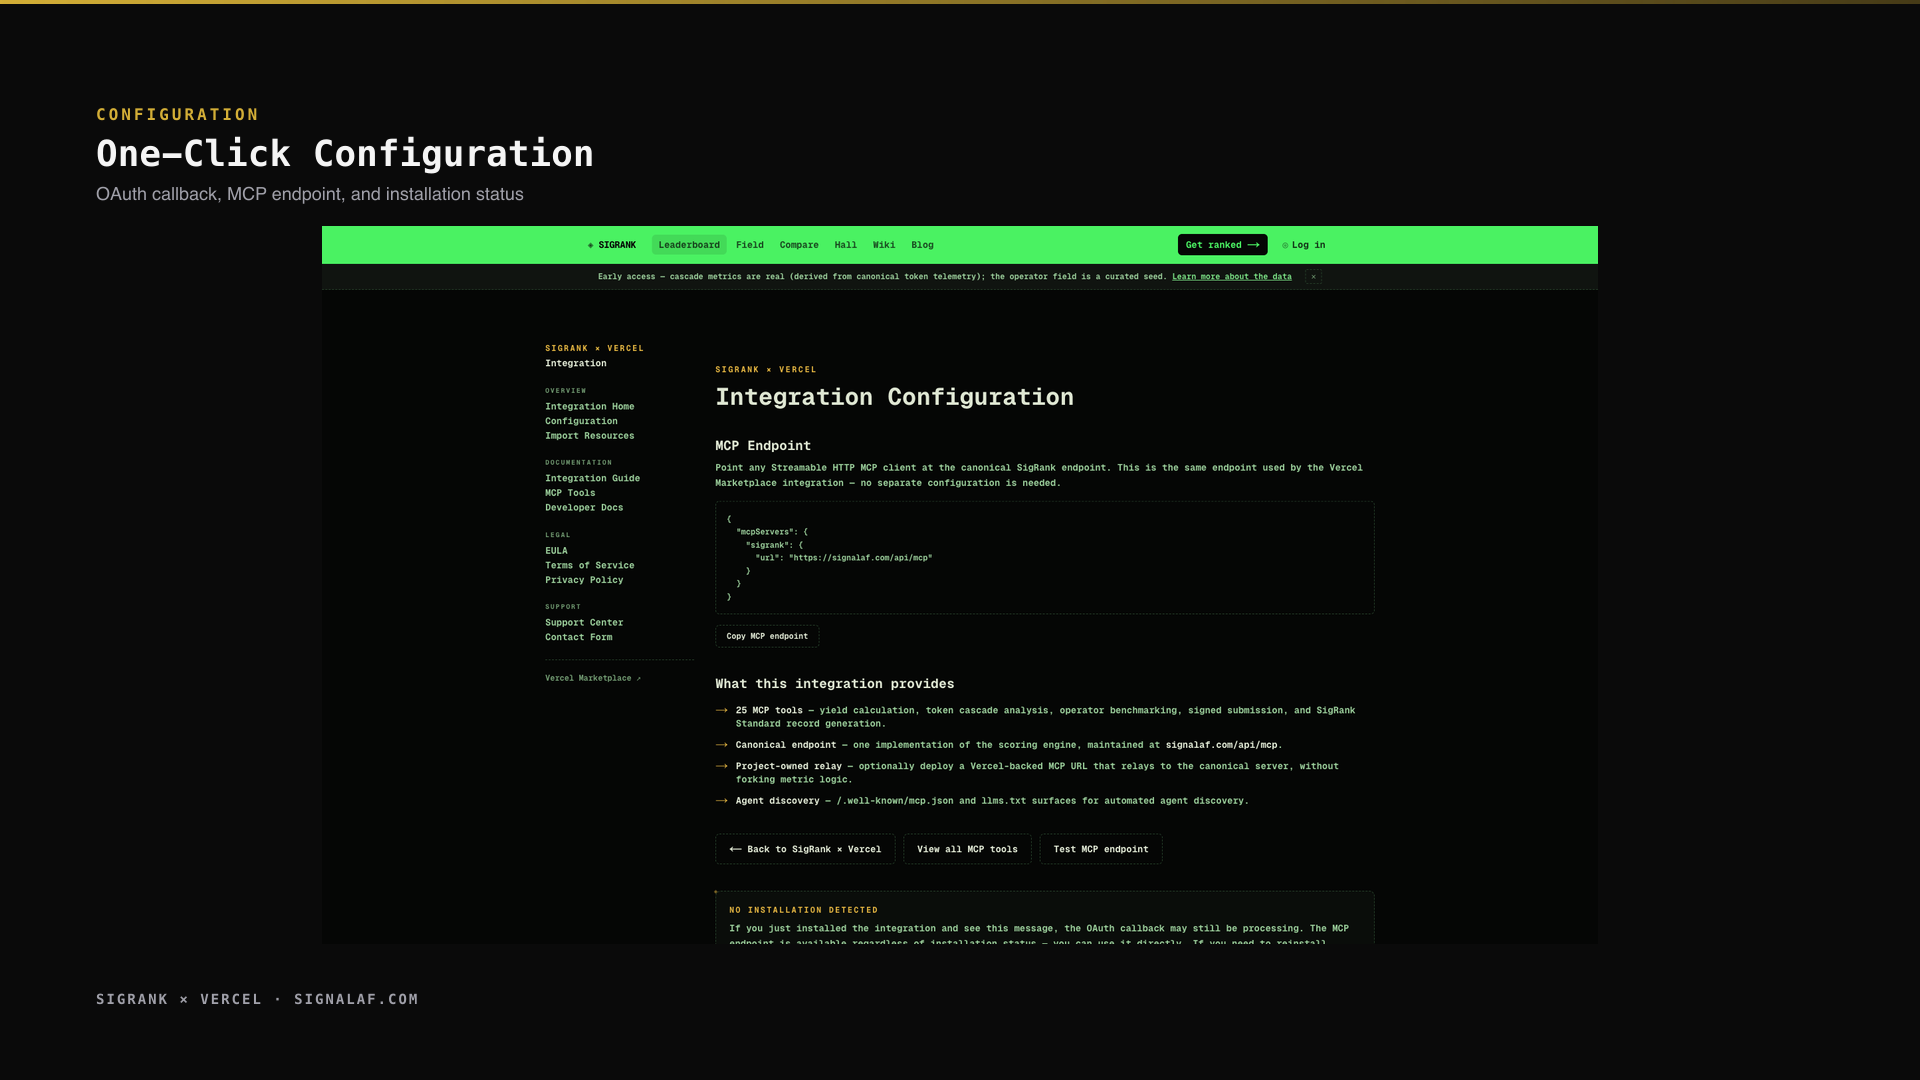This screenshot has height=1080, width=1920.
Task: Click the MCP Endpoint section heading
Action: click(x=763, y=446)
